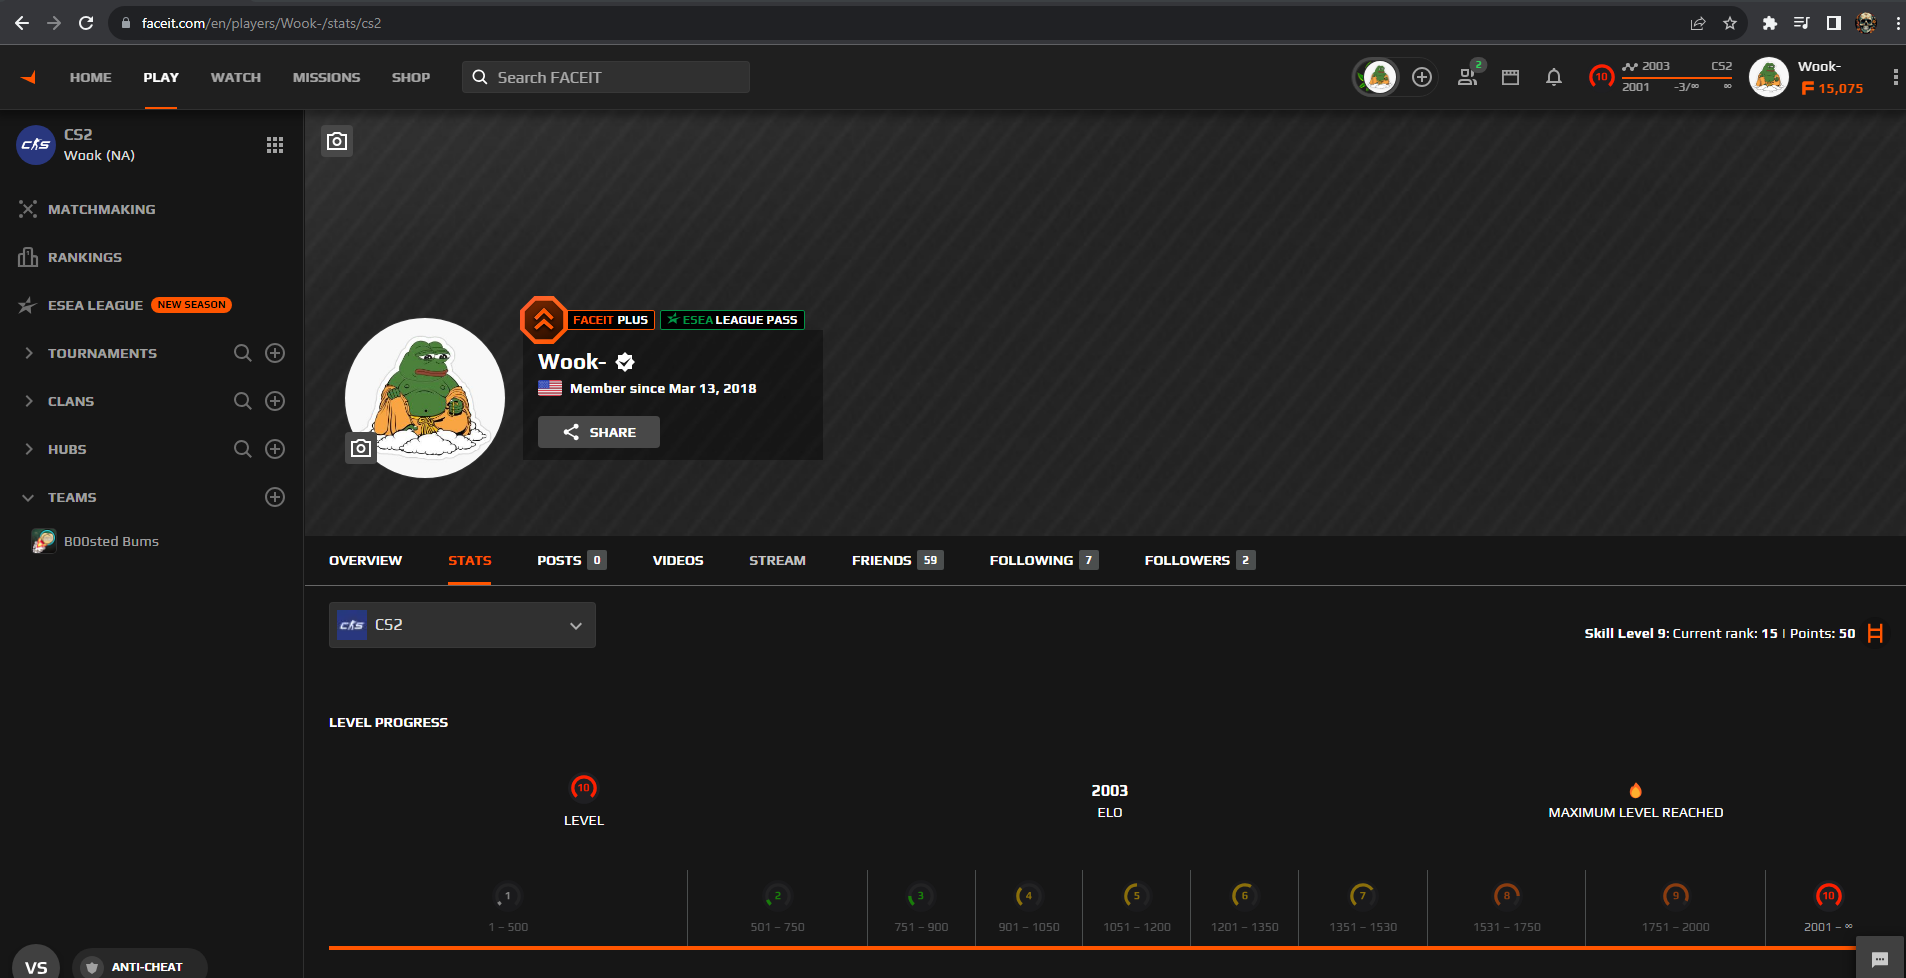Click the browser share page icon
Image resolution: width=1906 pixels, height=978 pixels.
pos(1698,23)
